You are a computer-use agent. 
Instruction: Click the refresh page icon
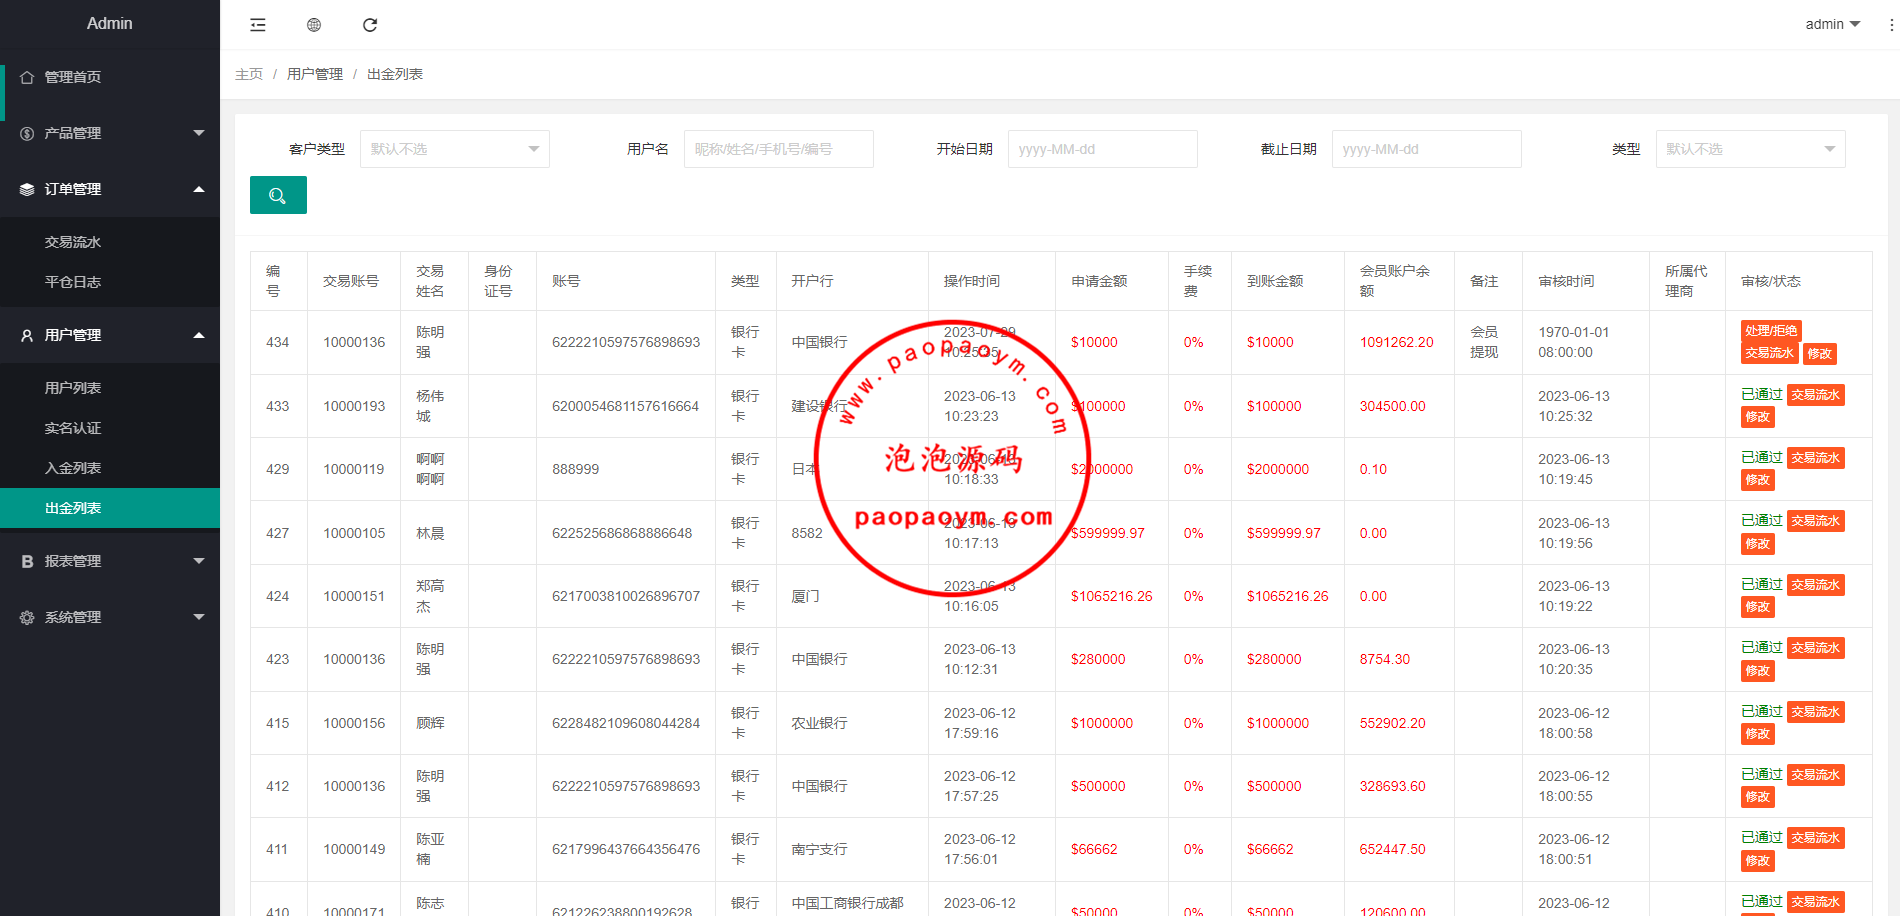pos(370,25)
